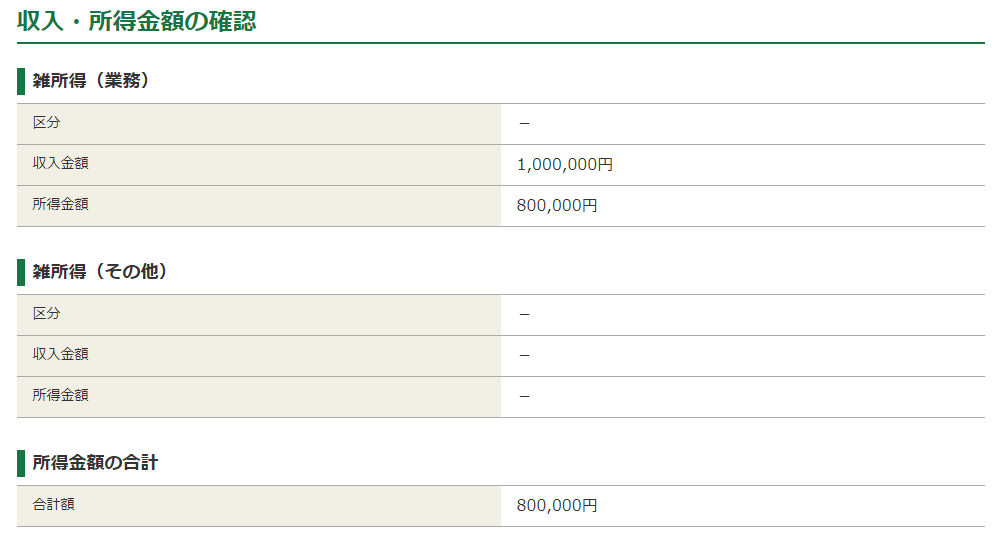The height and width of the screenshot is (545, 1008).
Task: Select the 合計額 total of 800,000円
Action: (557, 506)
